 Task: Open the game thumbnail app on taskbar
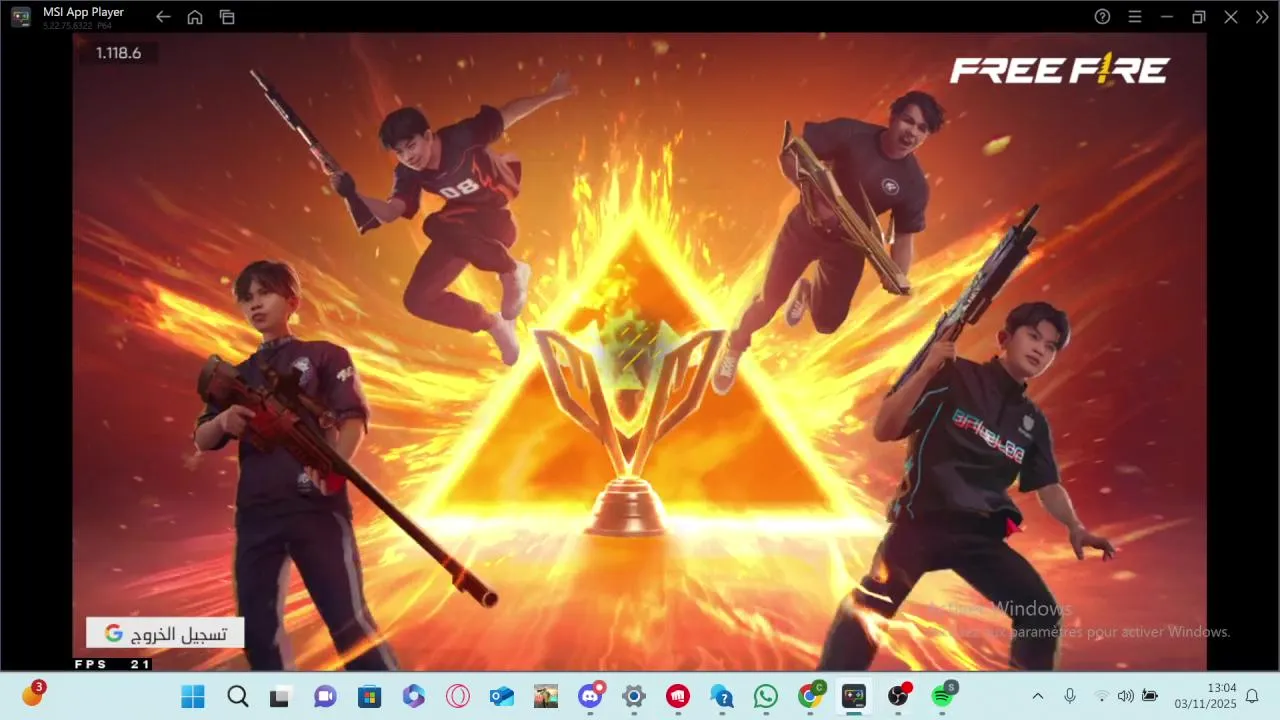click(546, 696)
